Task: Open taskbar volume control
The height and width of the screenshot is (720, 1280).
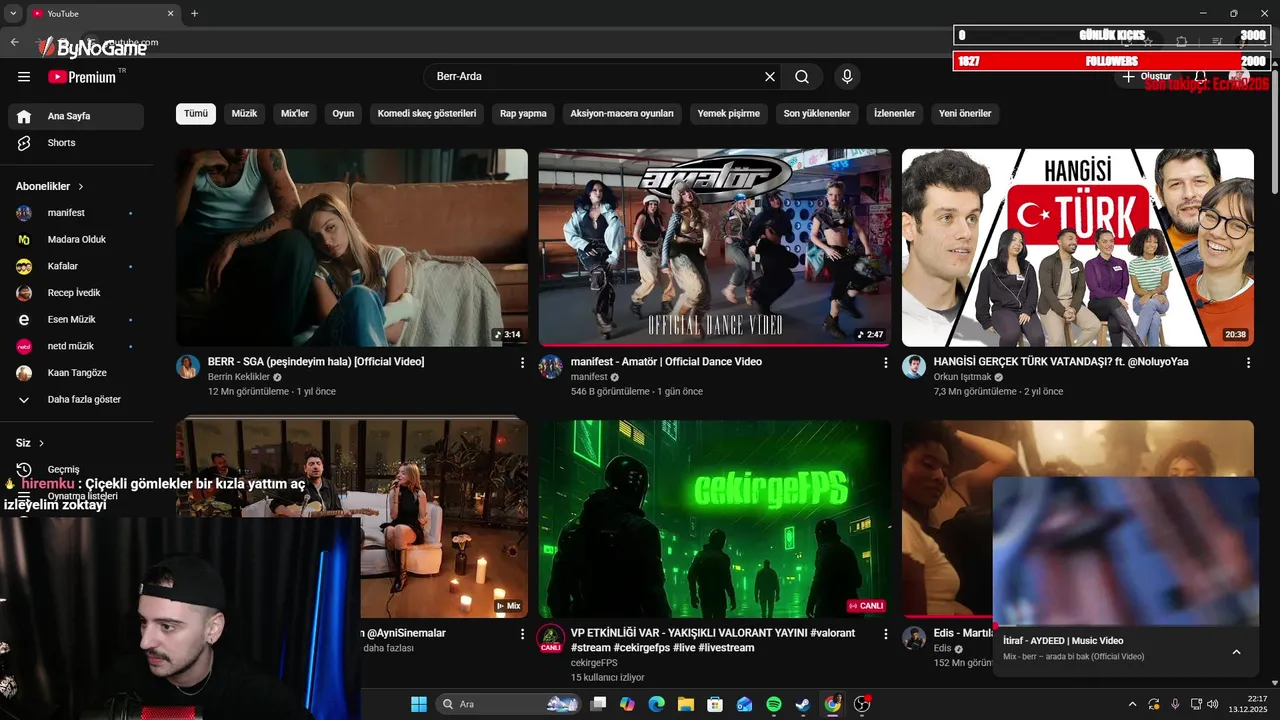Action: click(1213, 704)
